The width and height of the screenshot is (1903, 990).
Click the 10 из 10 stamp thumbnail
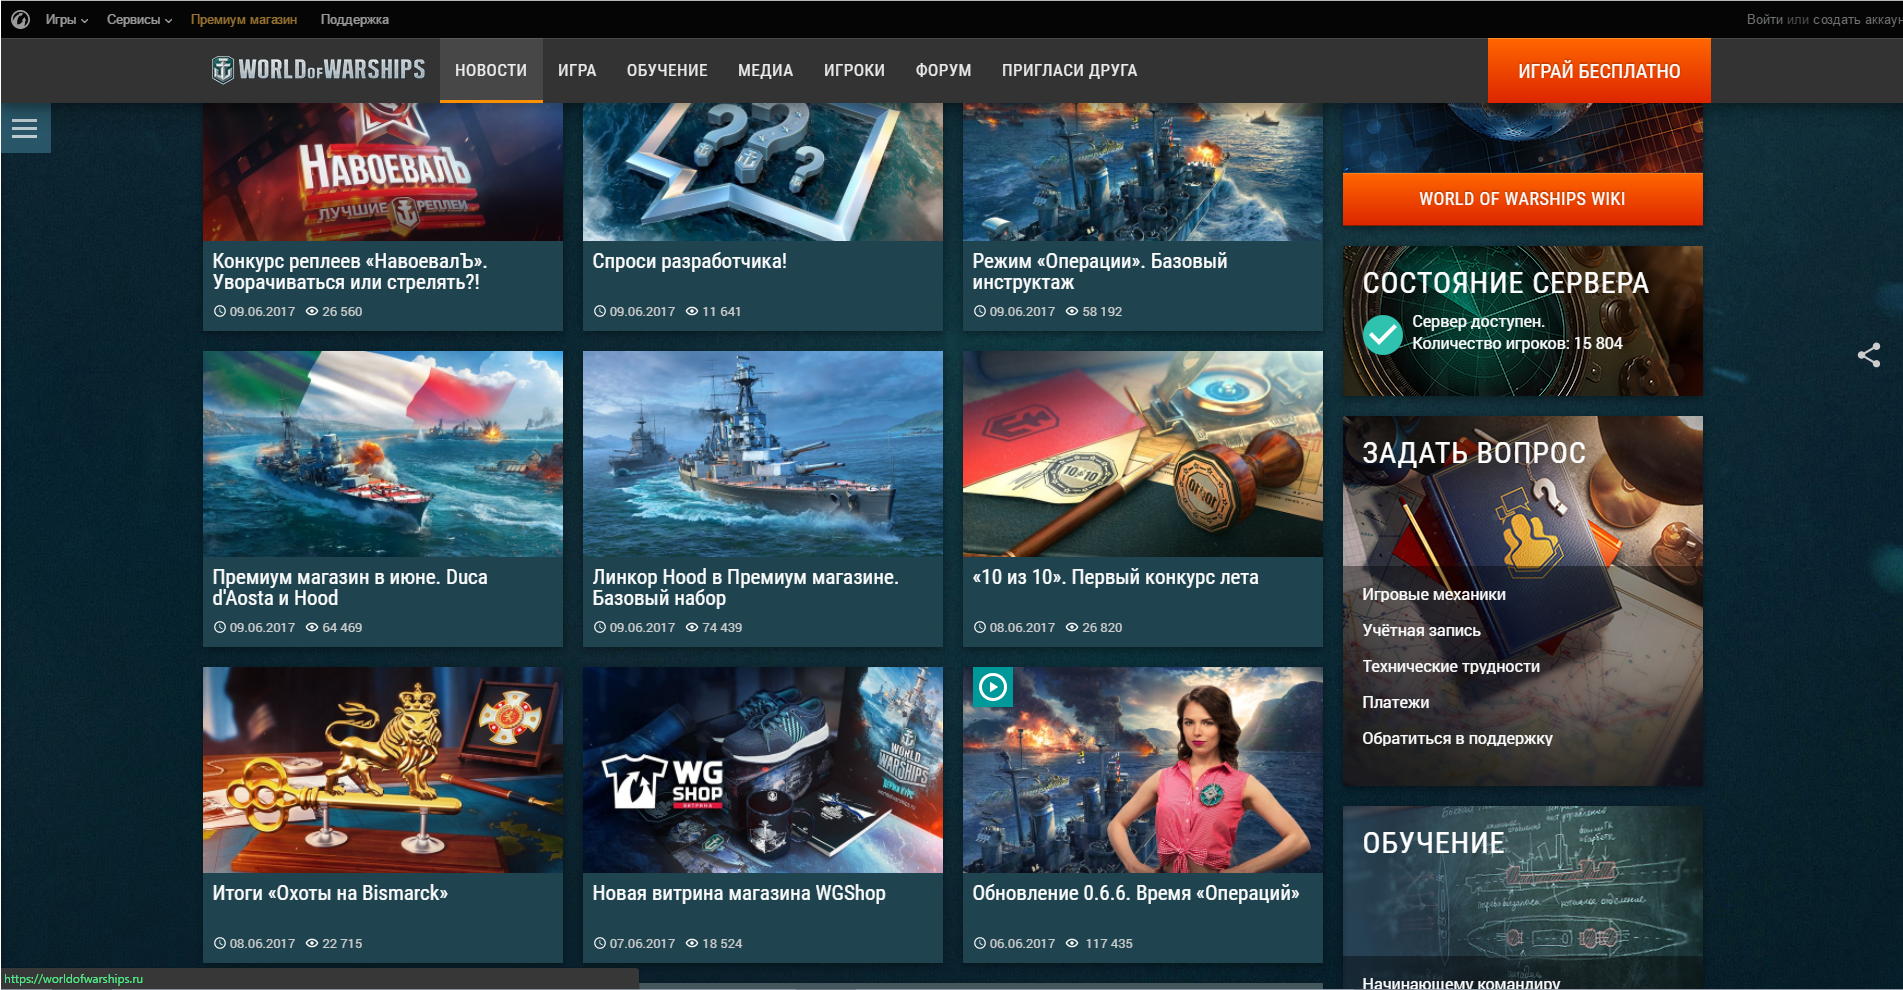coord(1143,454)
